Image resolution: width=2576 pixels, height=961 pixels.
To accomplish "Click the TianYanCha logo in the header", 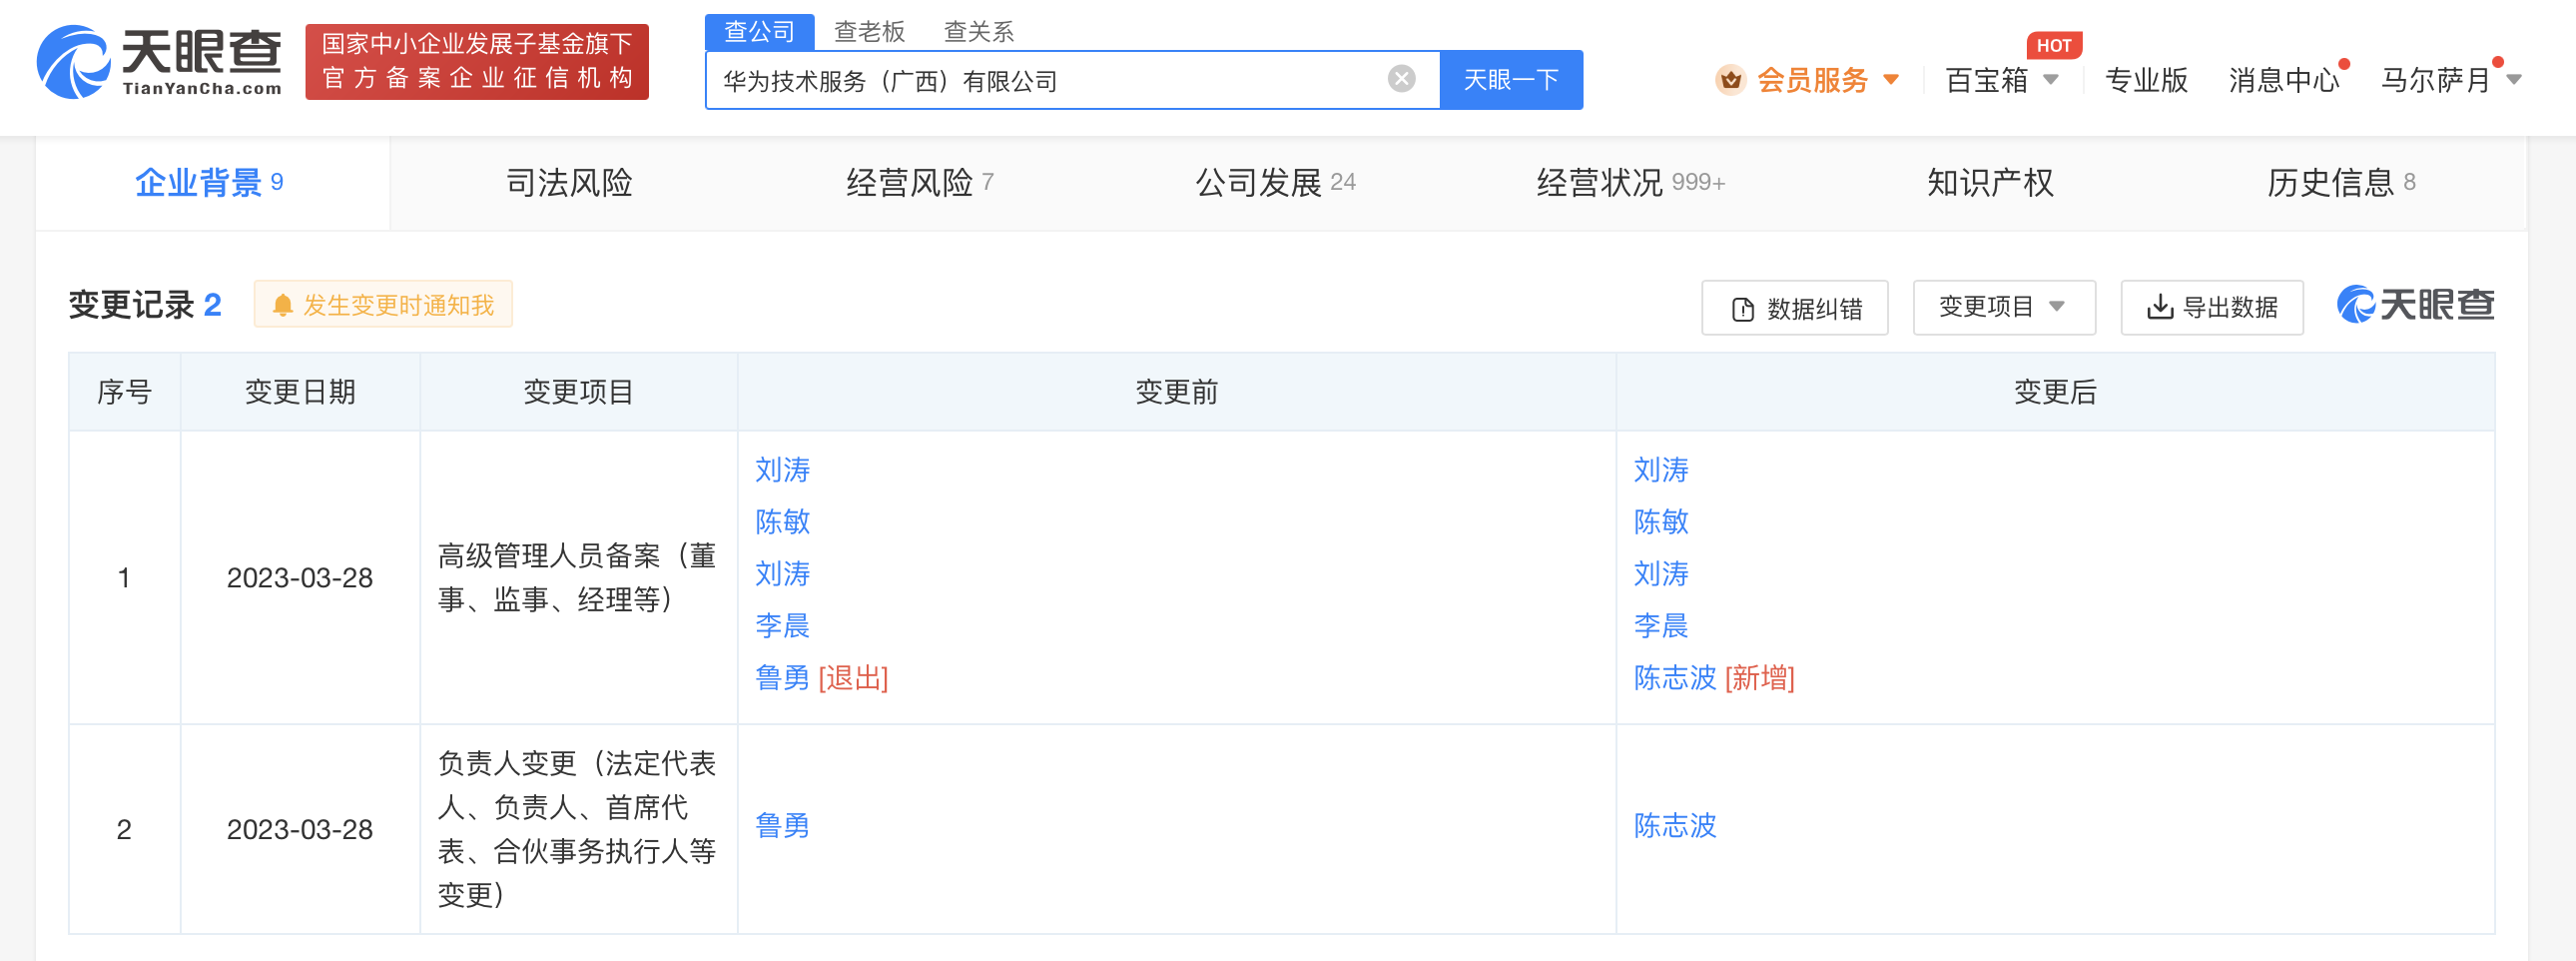I will 159,62.
